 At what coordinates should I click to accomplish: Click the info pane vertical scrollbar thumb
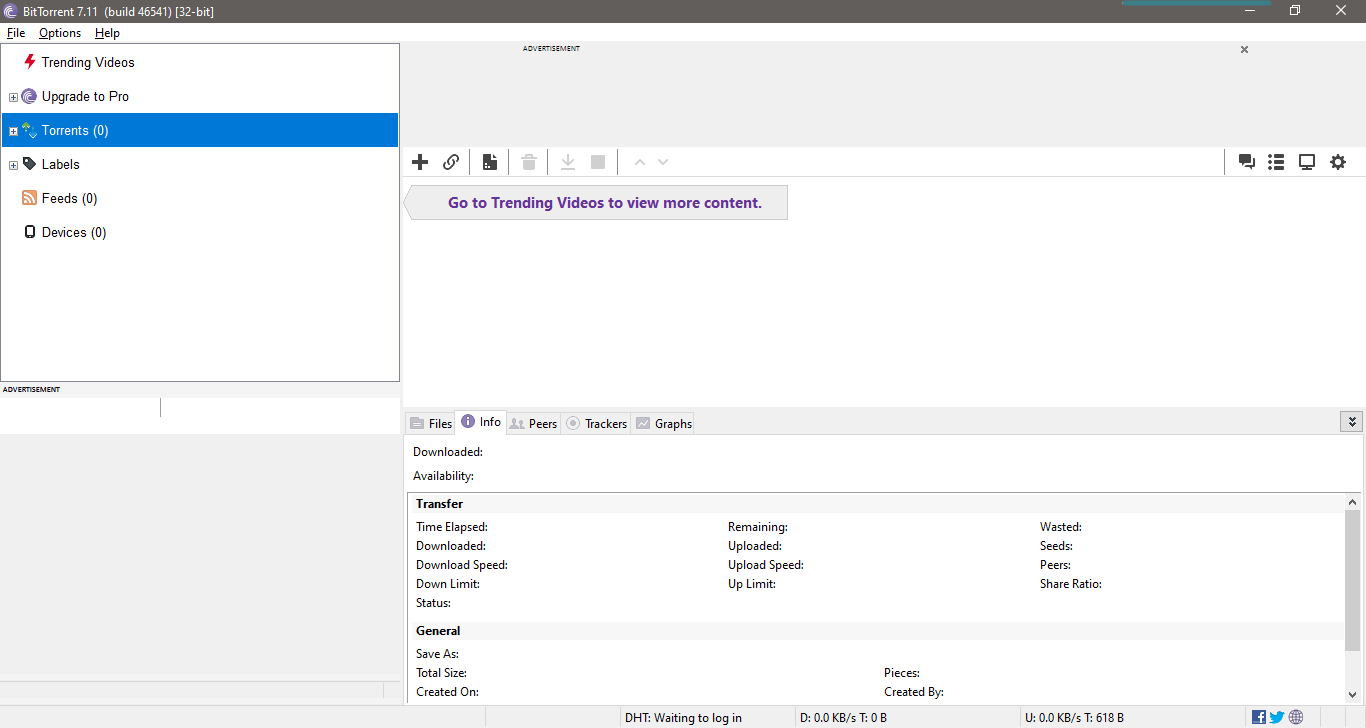click(1353, 580)
